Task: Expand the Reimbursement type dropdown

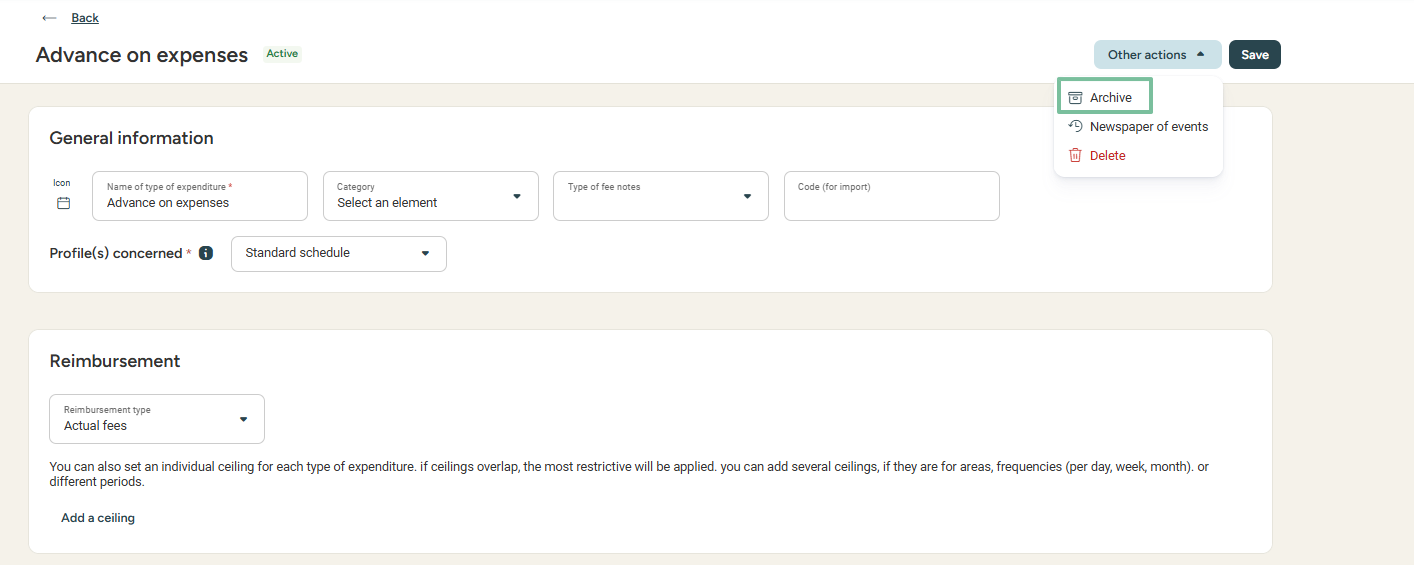Action: [157, 419]
